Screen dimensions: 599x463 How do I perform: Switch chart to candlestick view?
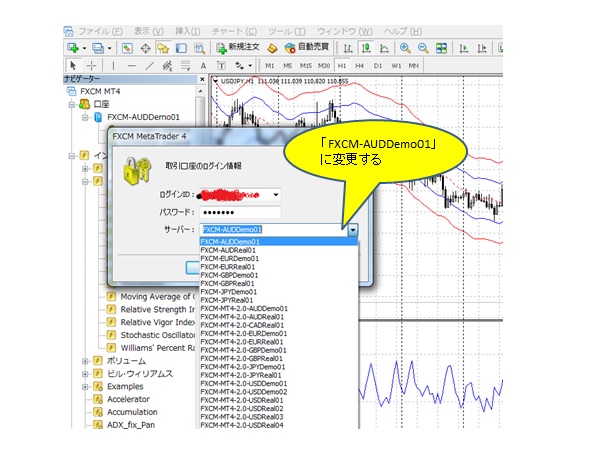pos(366,48)
